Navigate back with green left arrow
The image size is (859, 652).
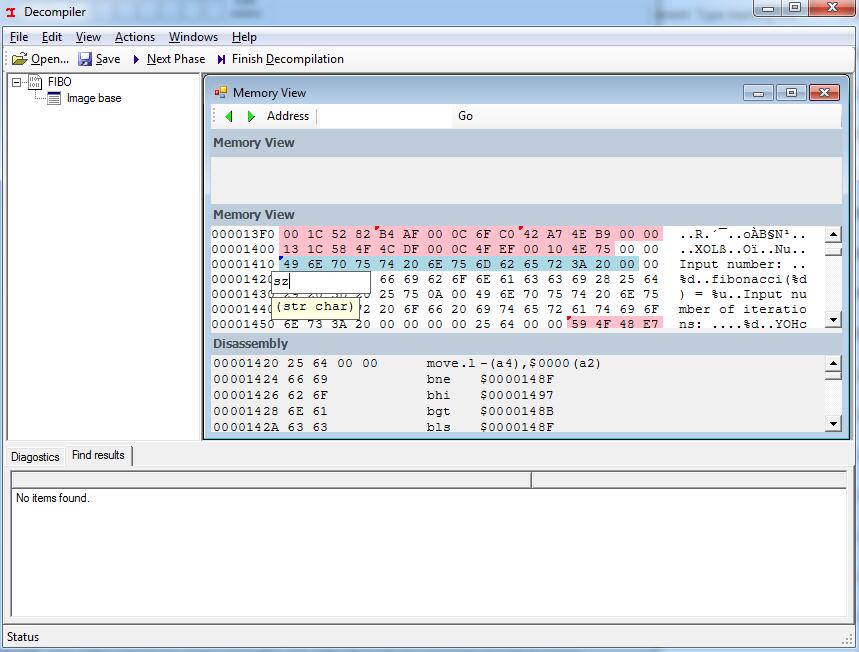(x=228, y=116)
